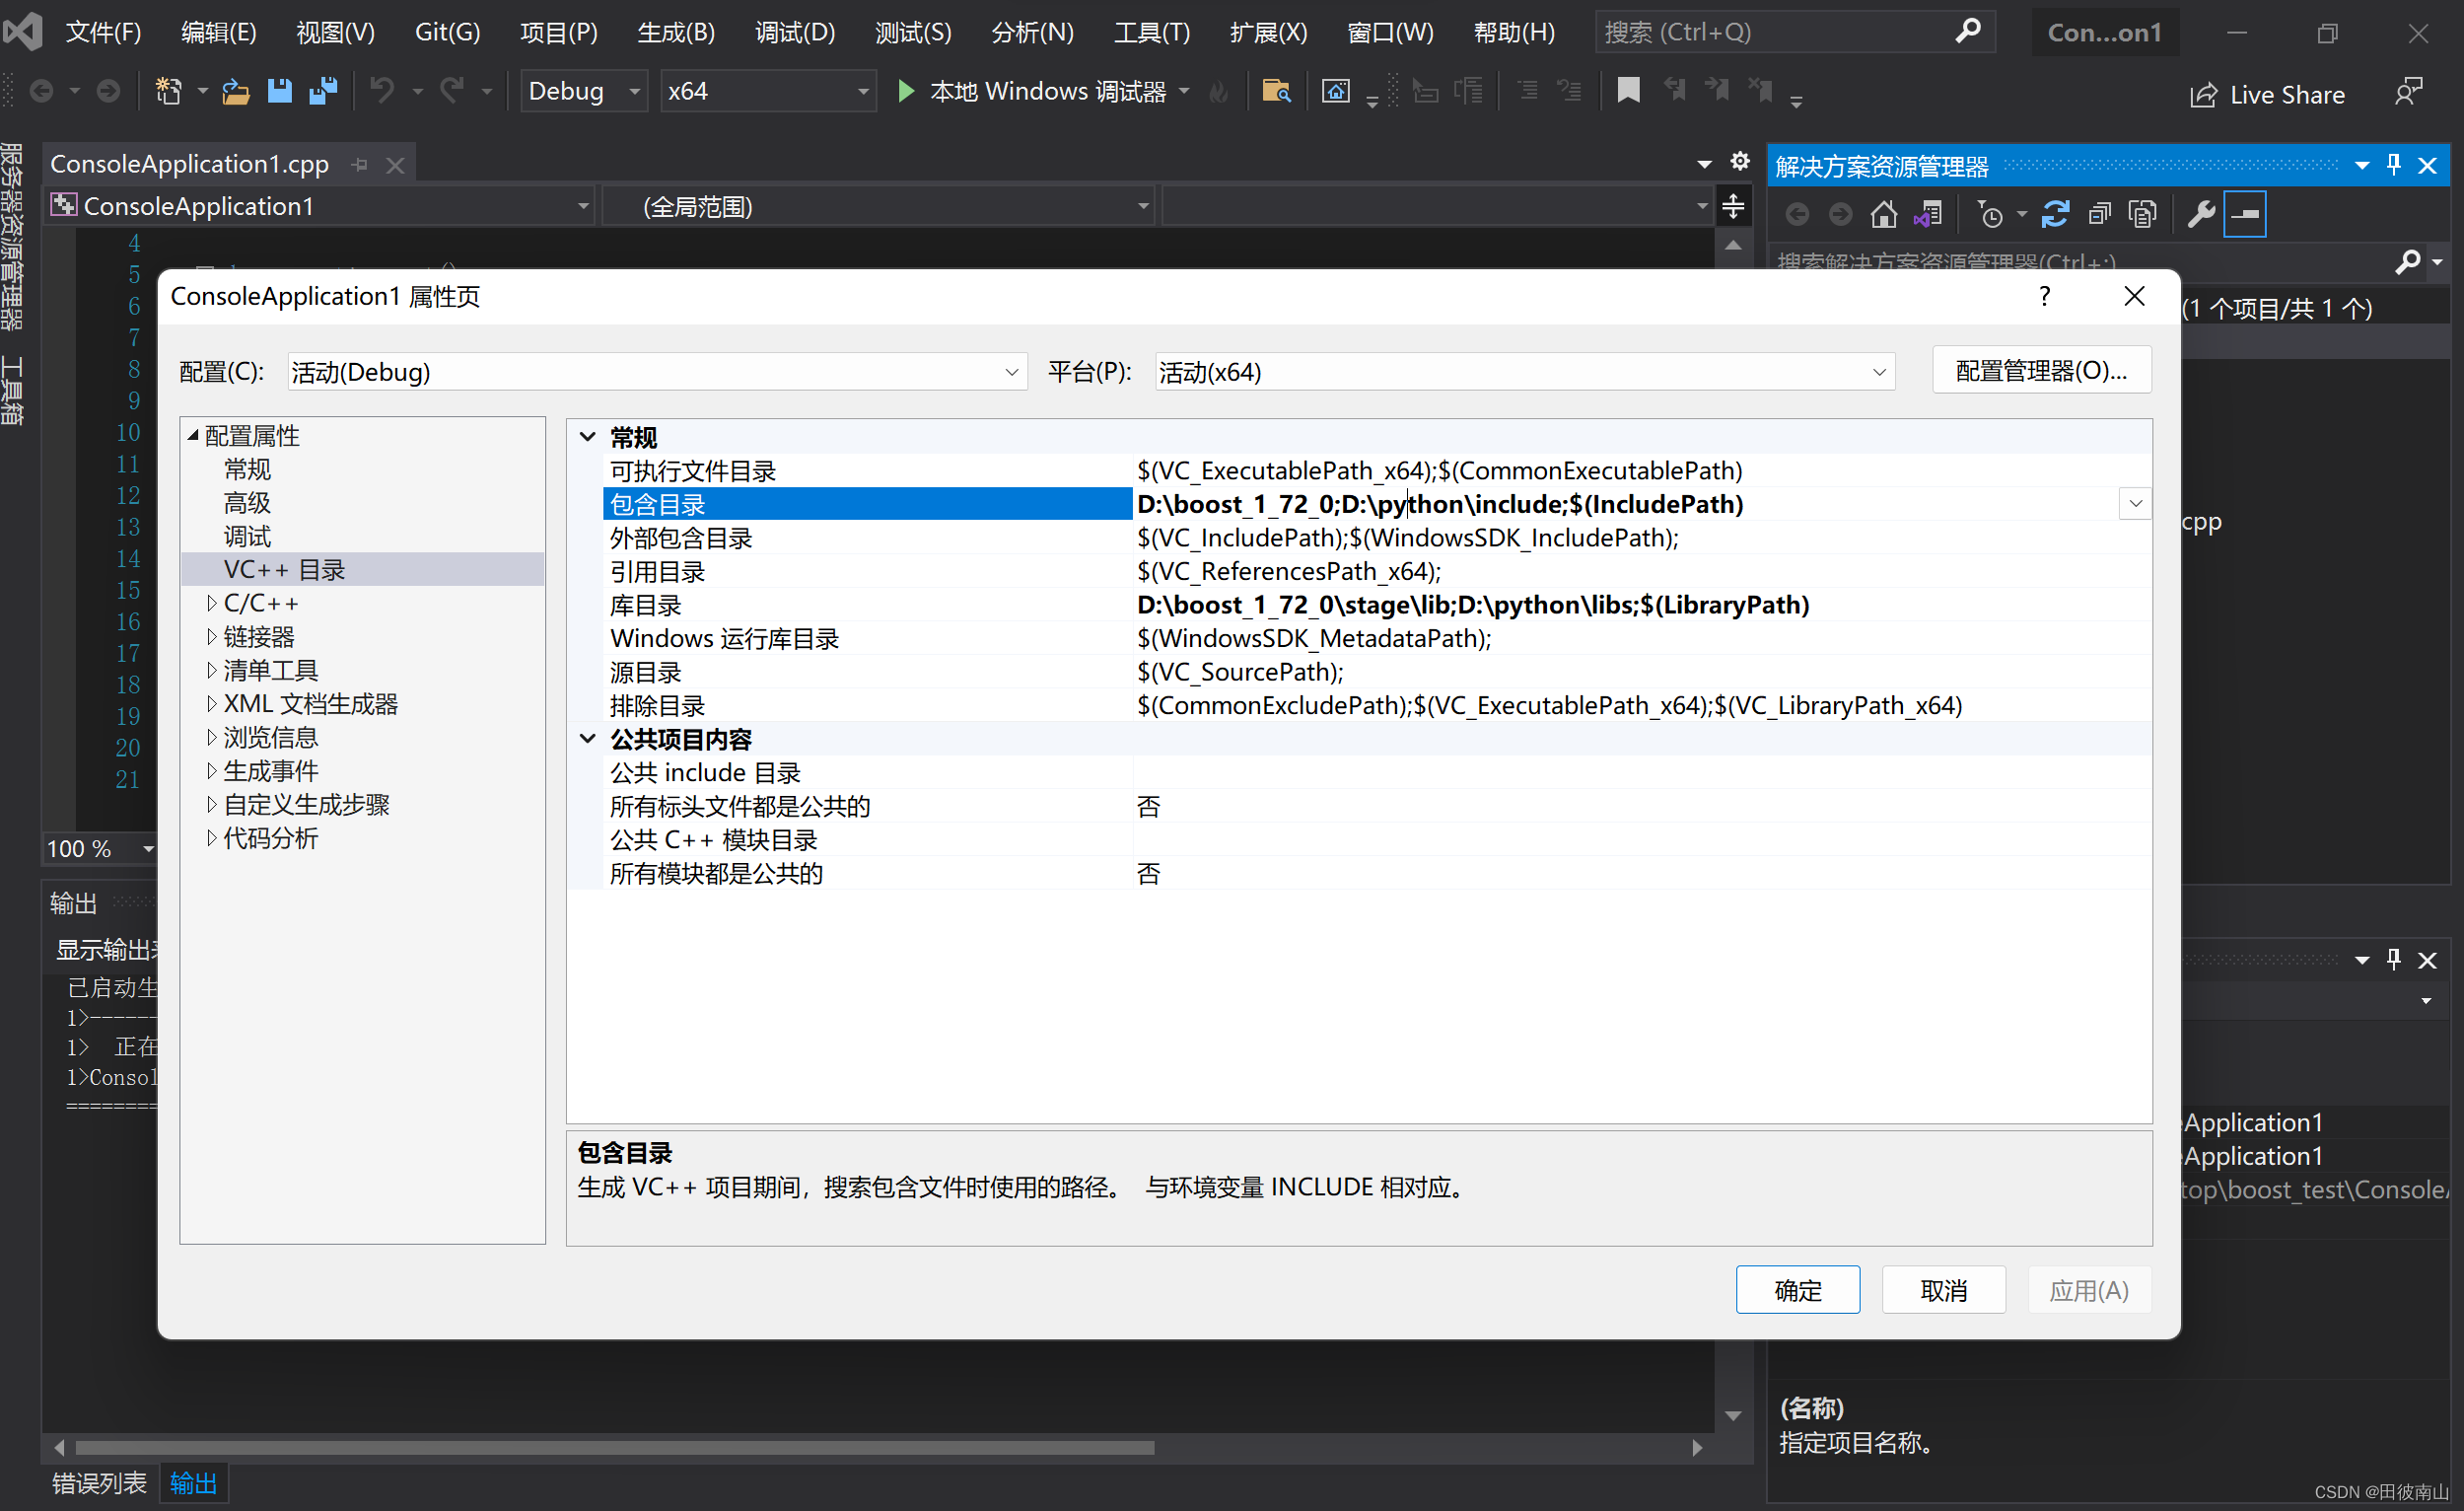2464x1511 pixels.
Task: Click Collapse All icon in Solution Explorer
Action: click(2100, 214)
